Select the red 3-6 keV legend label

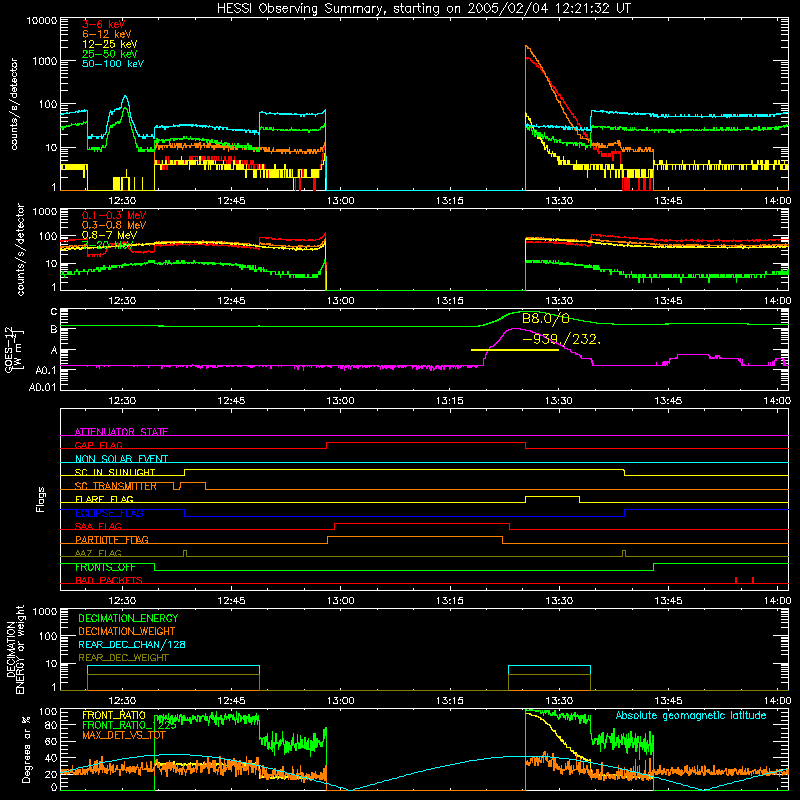tap(104, 24)
